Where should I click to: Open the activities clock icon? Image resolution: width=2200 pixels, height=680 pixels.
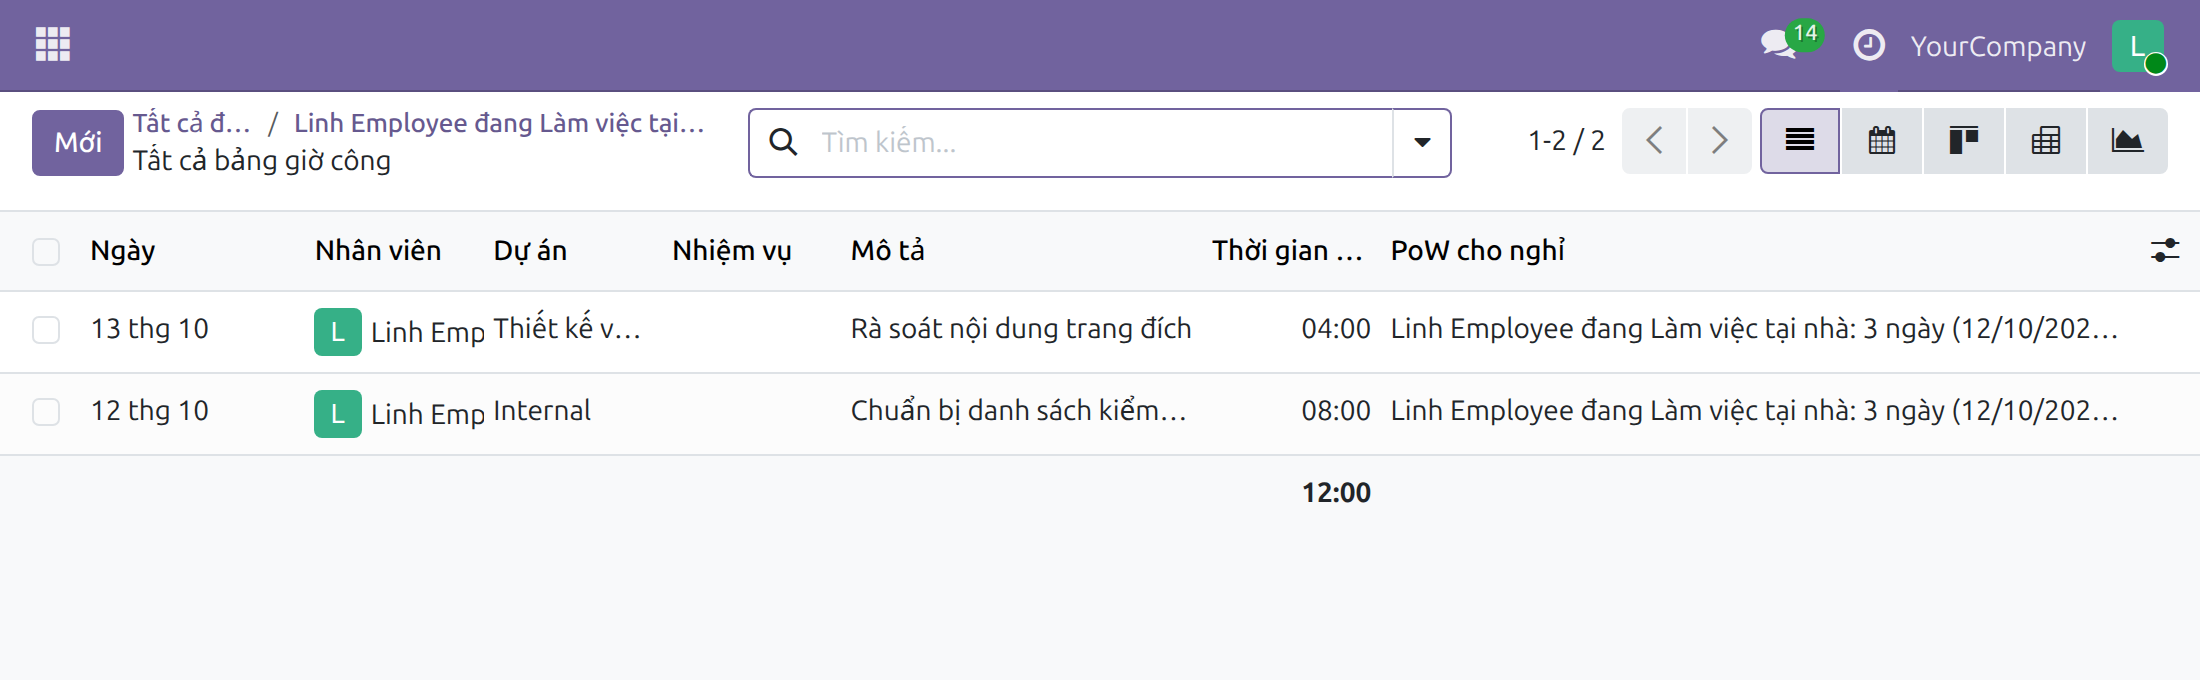pyautogui.click(x=1869, y=46)
